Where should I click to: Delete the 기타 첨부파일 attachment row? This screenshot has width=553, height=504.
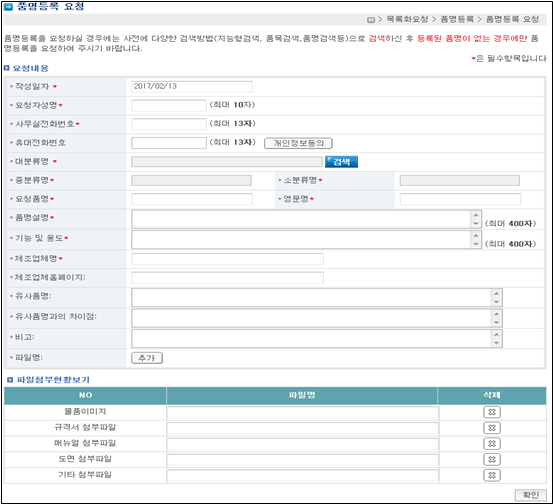tap(492, 475)
